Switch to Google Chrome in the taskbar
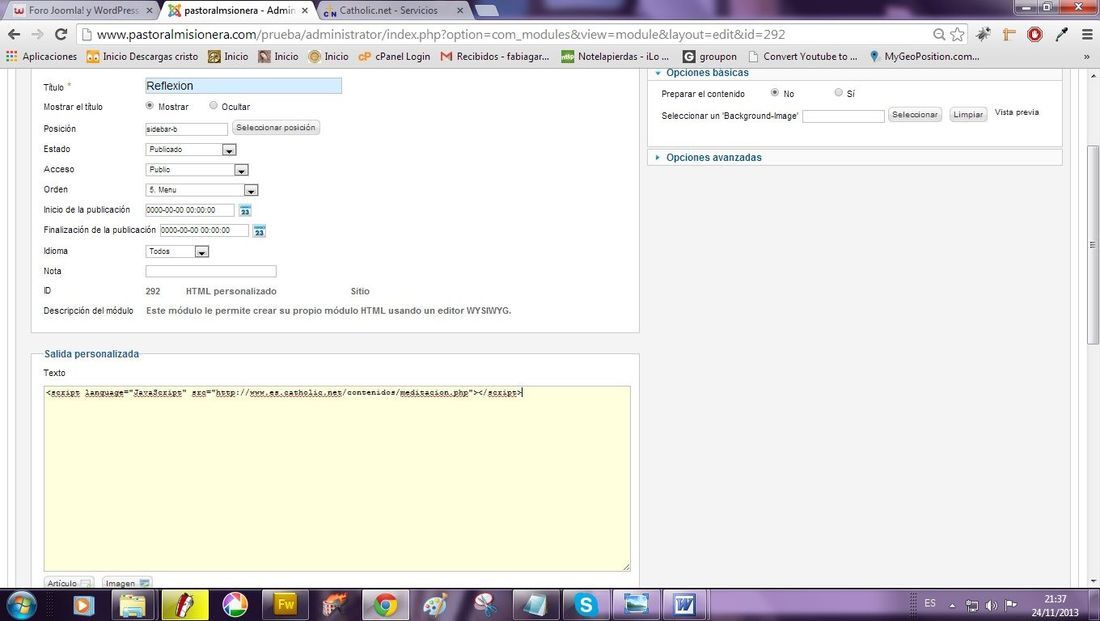Image resolution: width=1100 pixels, height=621 pixels. point(385,604)
